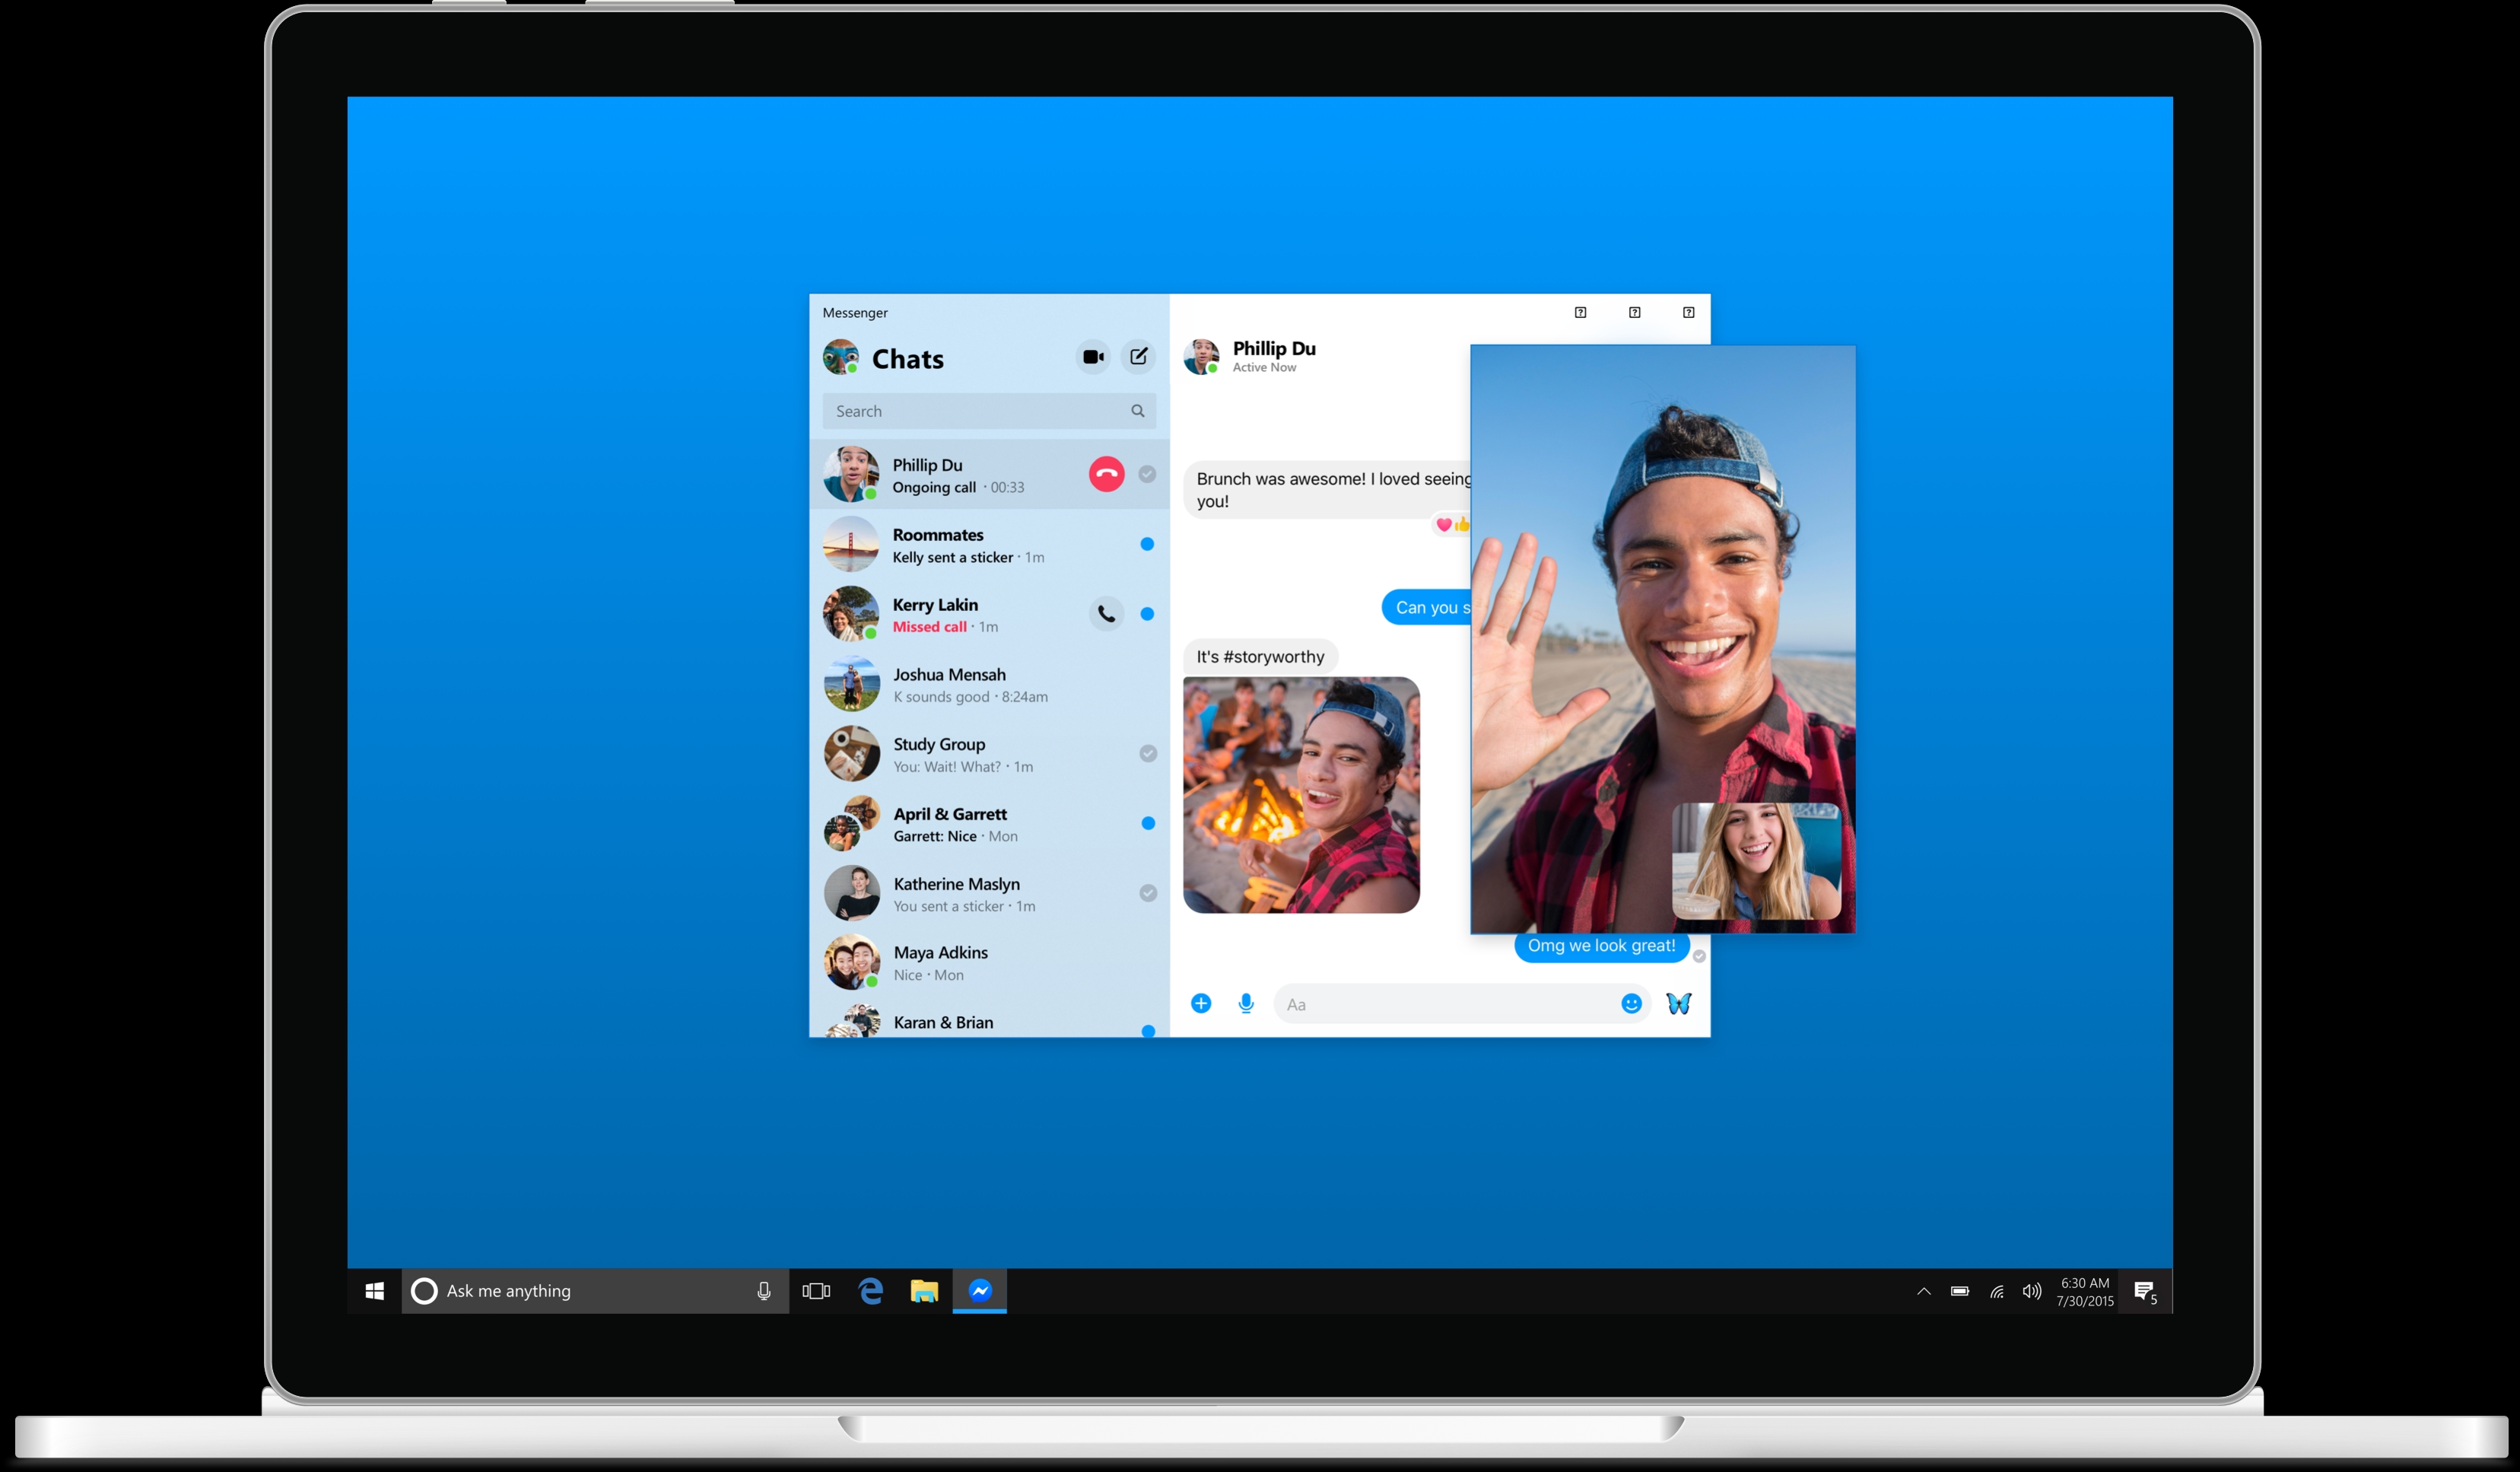This screenshot has width=2520, height=1472.
Task: Click the Messenger icon in Windows taskbar
Action: 980,1289
